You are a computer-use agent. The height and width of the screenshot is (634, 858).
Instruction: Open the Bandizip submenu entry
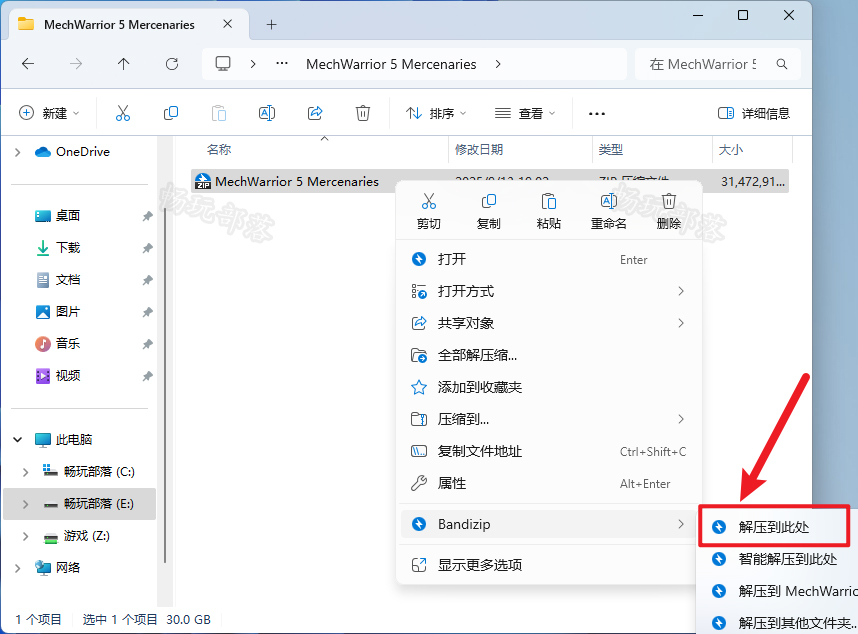pyautogui.click(x=549, y=524)
